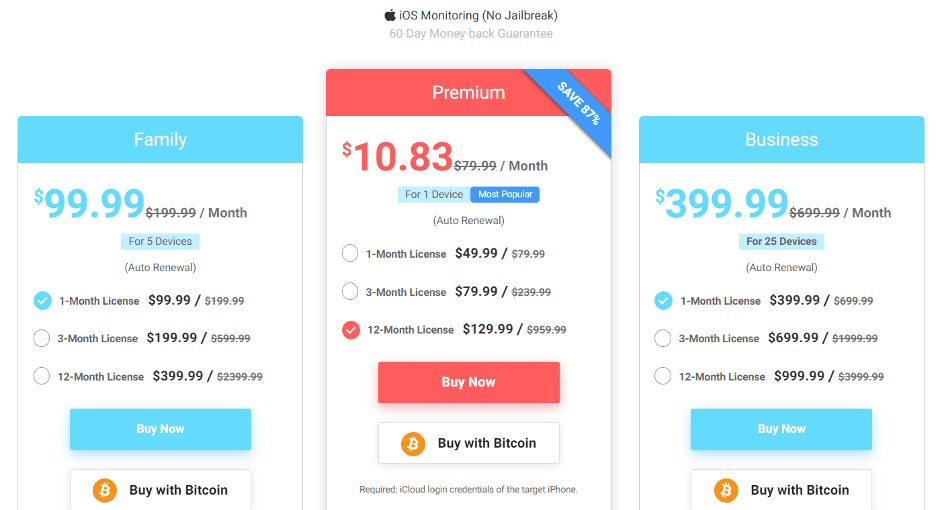Click Buy Now under Business plan
The width and height of the screenshot is (941, 510).
coord(781,429)
